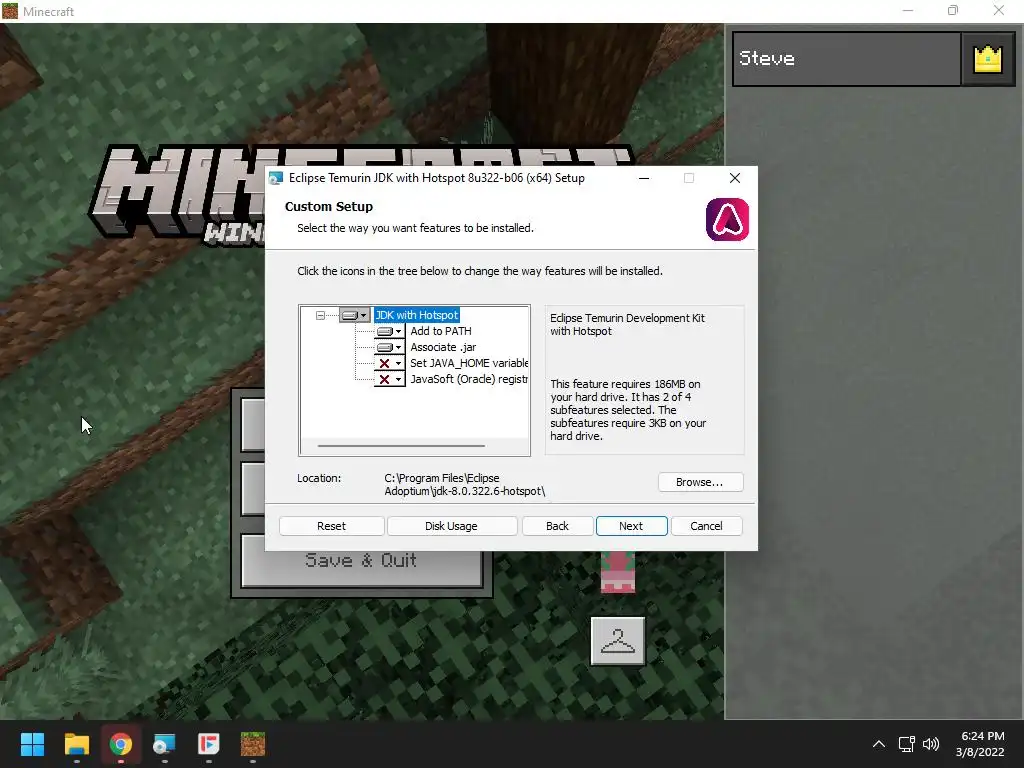Select the Add to PATH tree item
The width and height of the screenshot is (1024, 768).
(x=441, y=331)
